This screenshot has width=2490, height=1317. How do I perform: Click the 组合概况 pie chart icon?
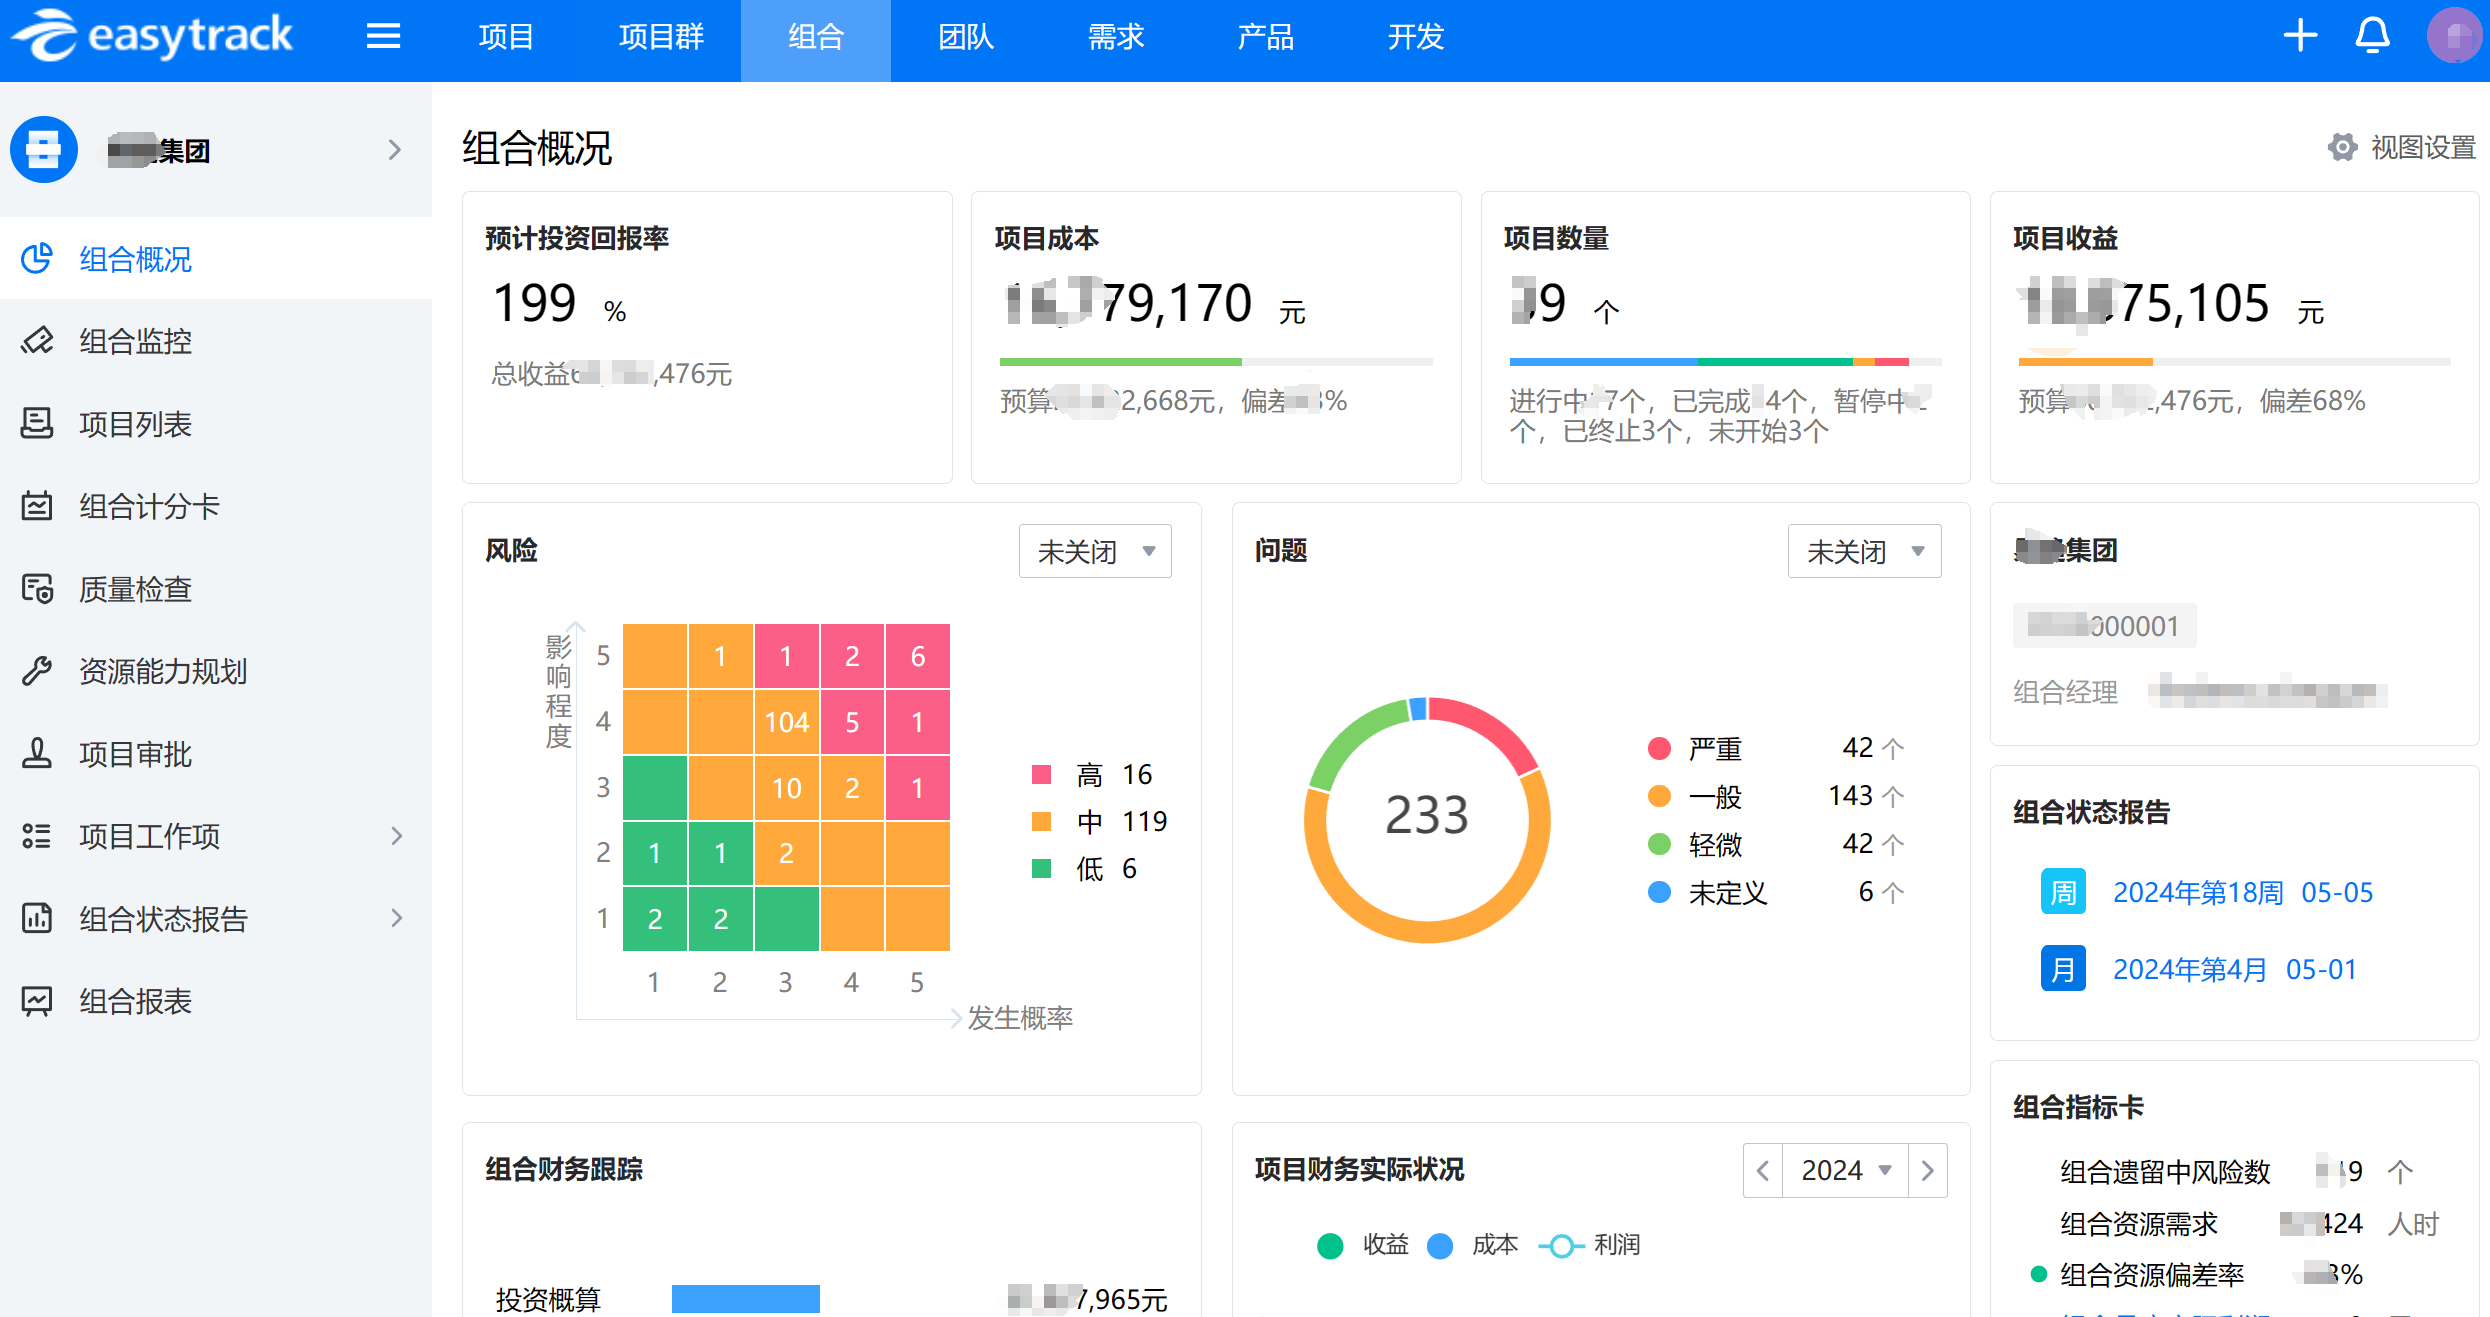point(37,259)
